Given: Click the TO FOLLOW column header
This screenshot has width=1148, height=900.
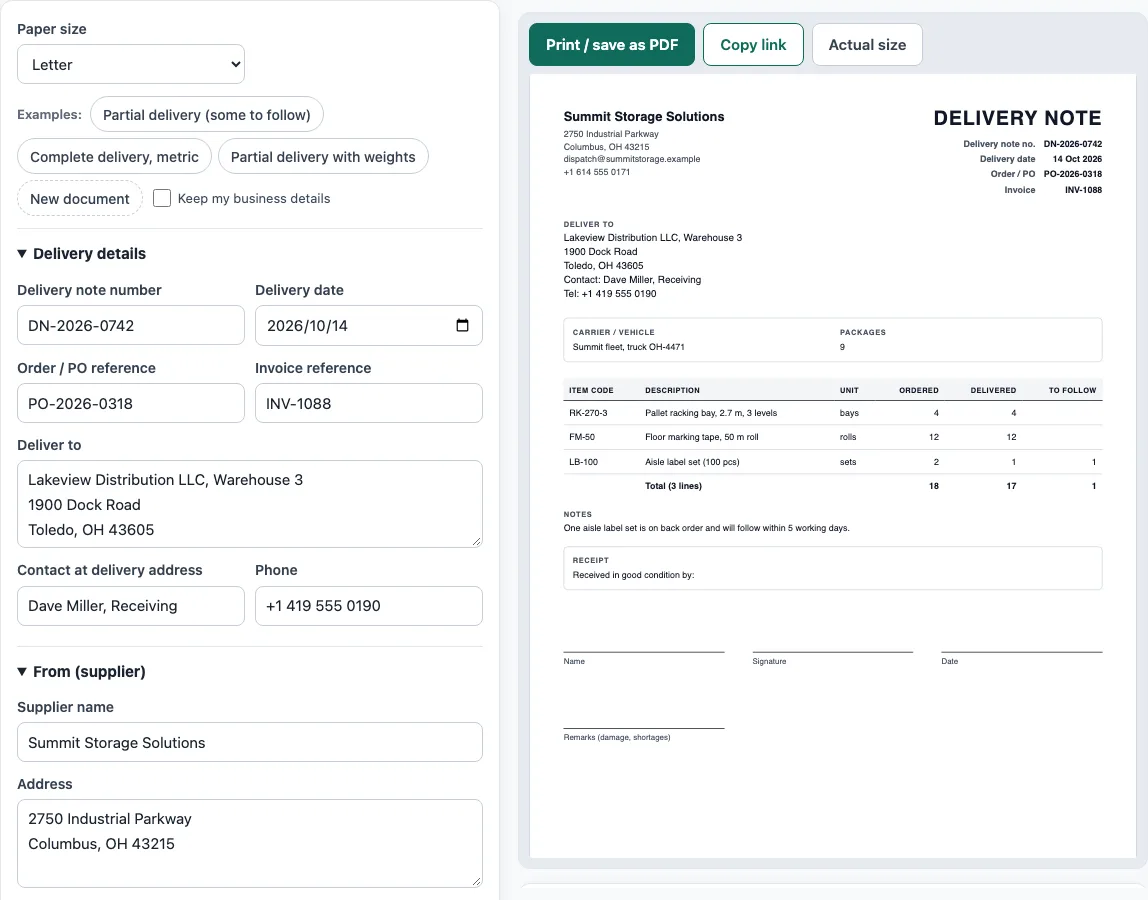Looking at the screenshot, I should coord(1072,390).
